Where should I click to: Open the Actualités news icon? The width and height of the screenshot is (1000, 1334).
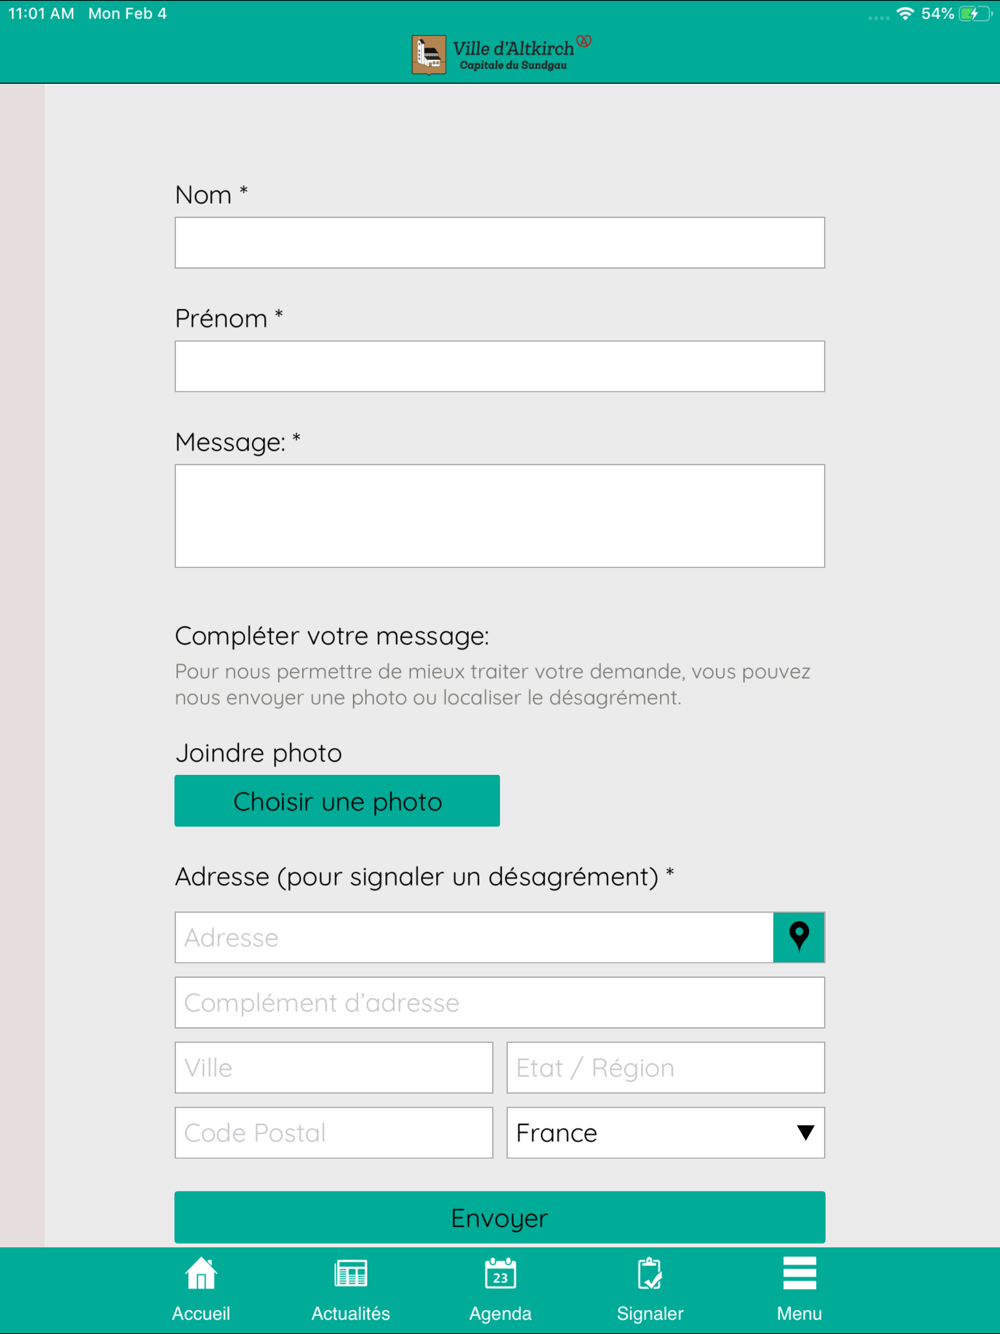coord(351,1275)
